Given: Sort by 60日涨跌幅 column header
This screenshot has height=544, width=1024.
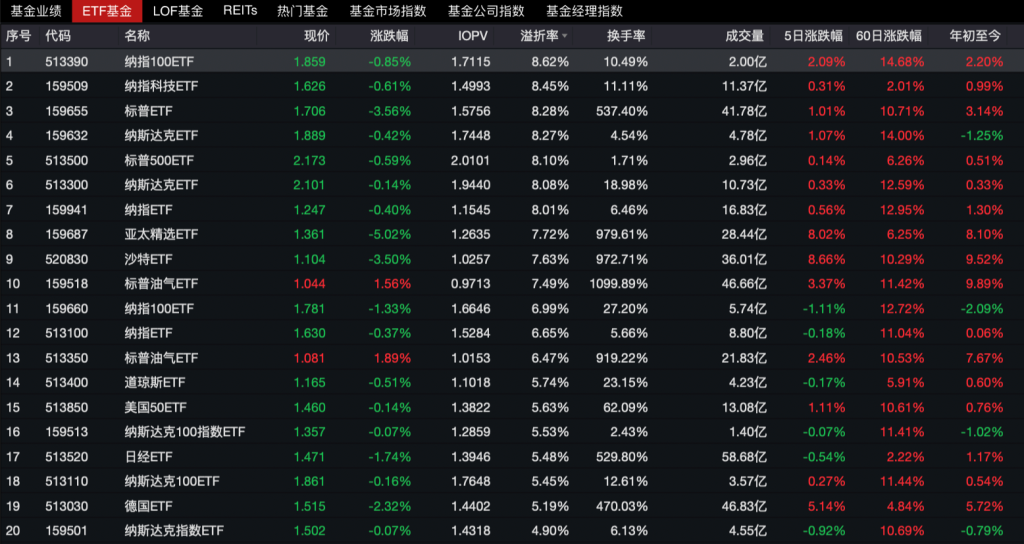Looking at the screenshot, I should point(889,37).
